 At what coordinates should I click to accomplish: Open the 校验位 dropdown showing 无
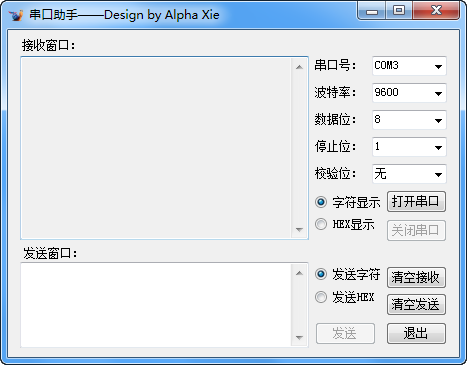(409, 174)
